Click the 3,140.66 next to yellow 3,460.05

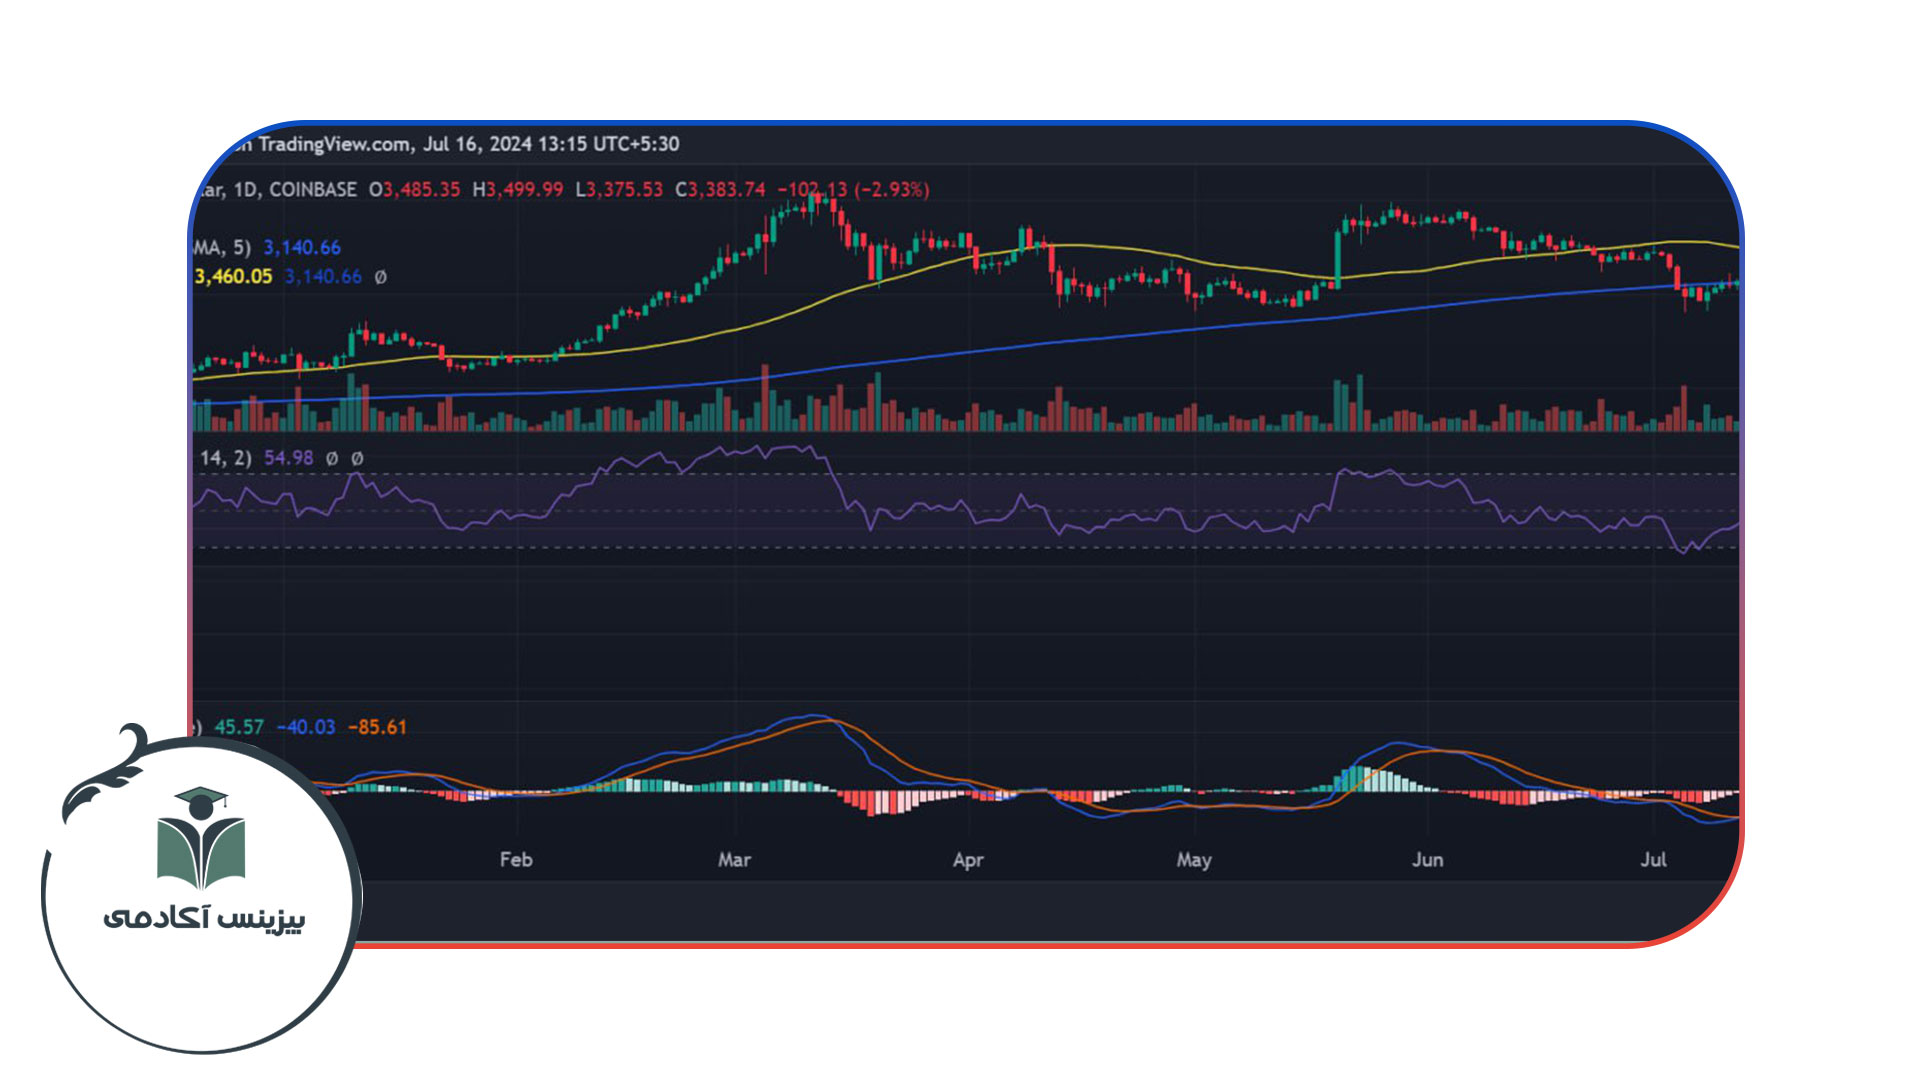pyautogui.click(x=323, y=276)
